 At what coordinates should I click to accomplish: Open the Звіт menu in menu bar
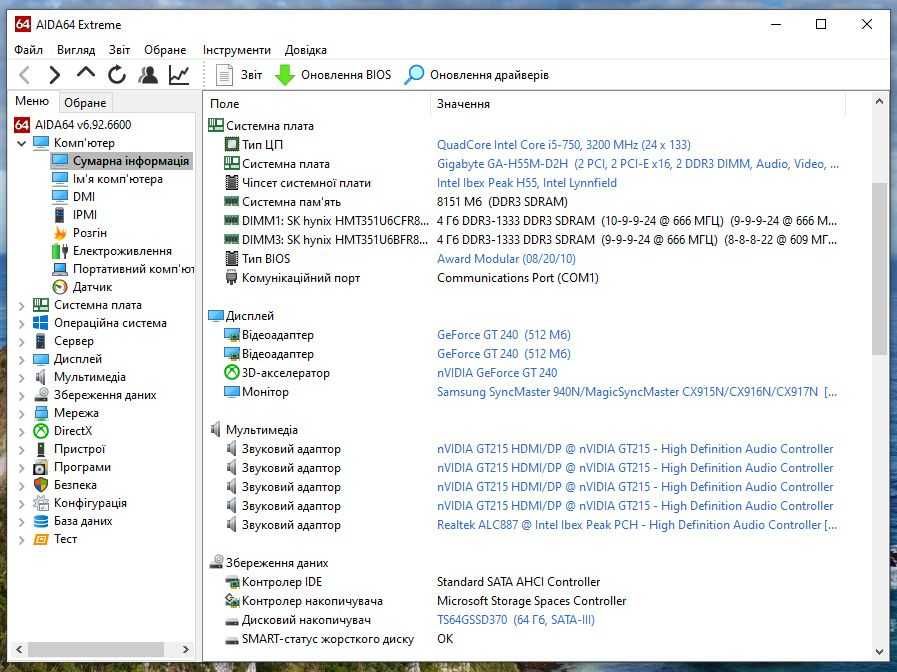coord(120,50)
